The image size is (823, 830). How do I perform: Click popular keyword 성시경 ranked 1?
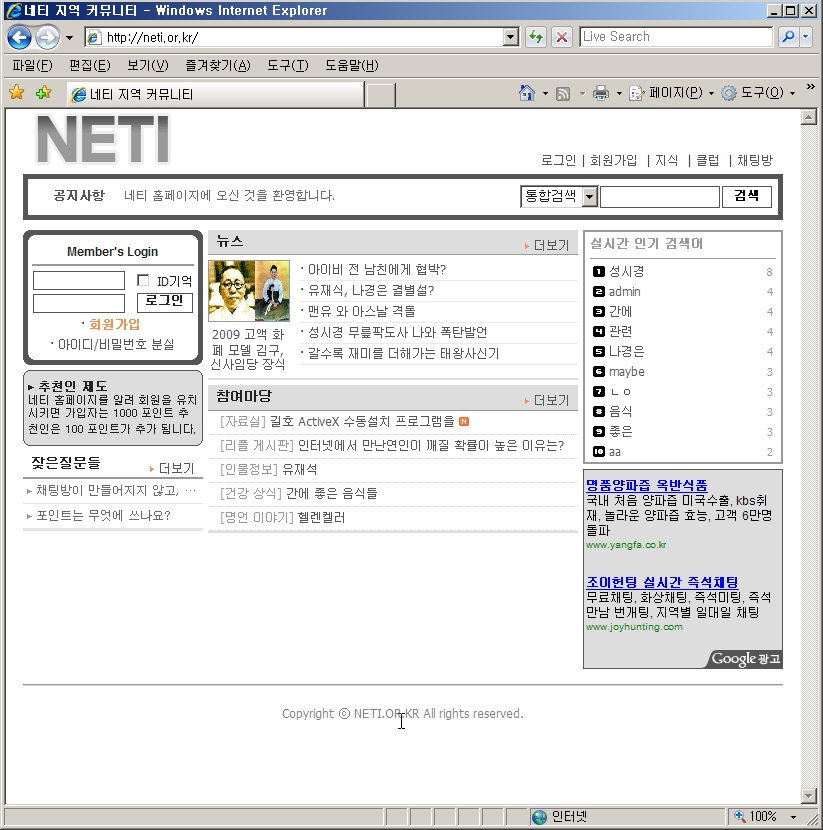point(627,272)
